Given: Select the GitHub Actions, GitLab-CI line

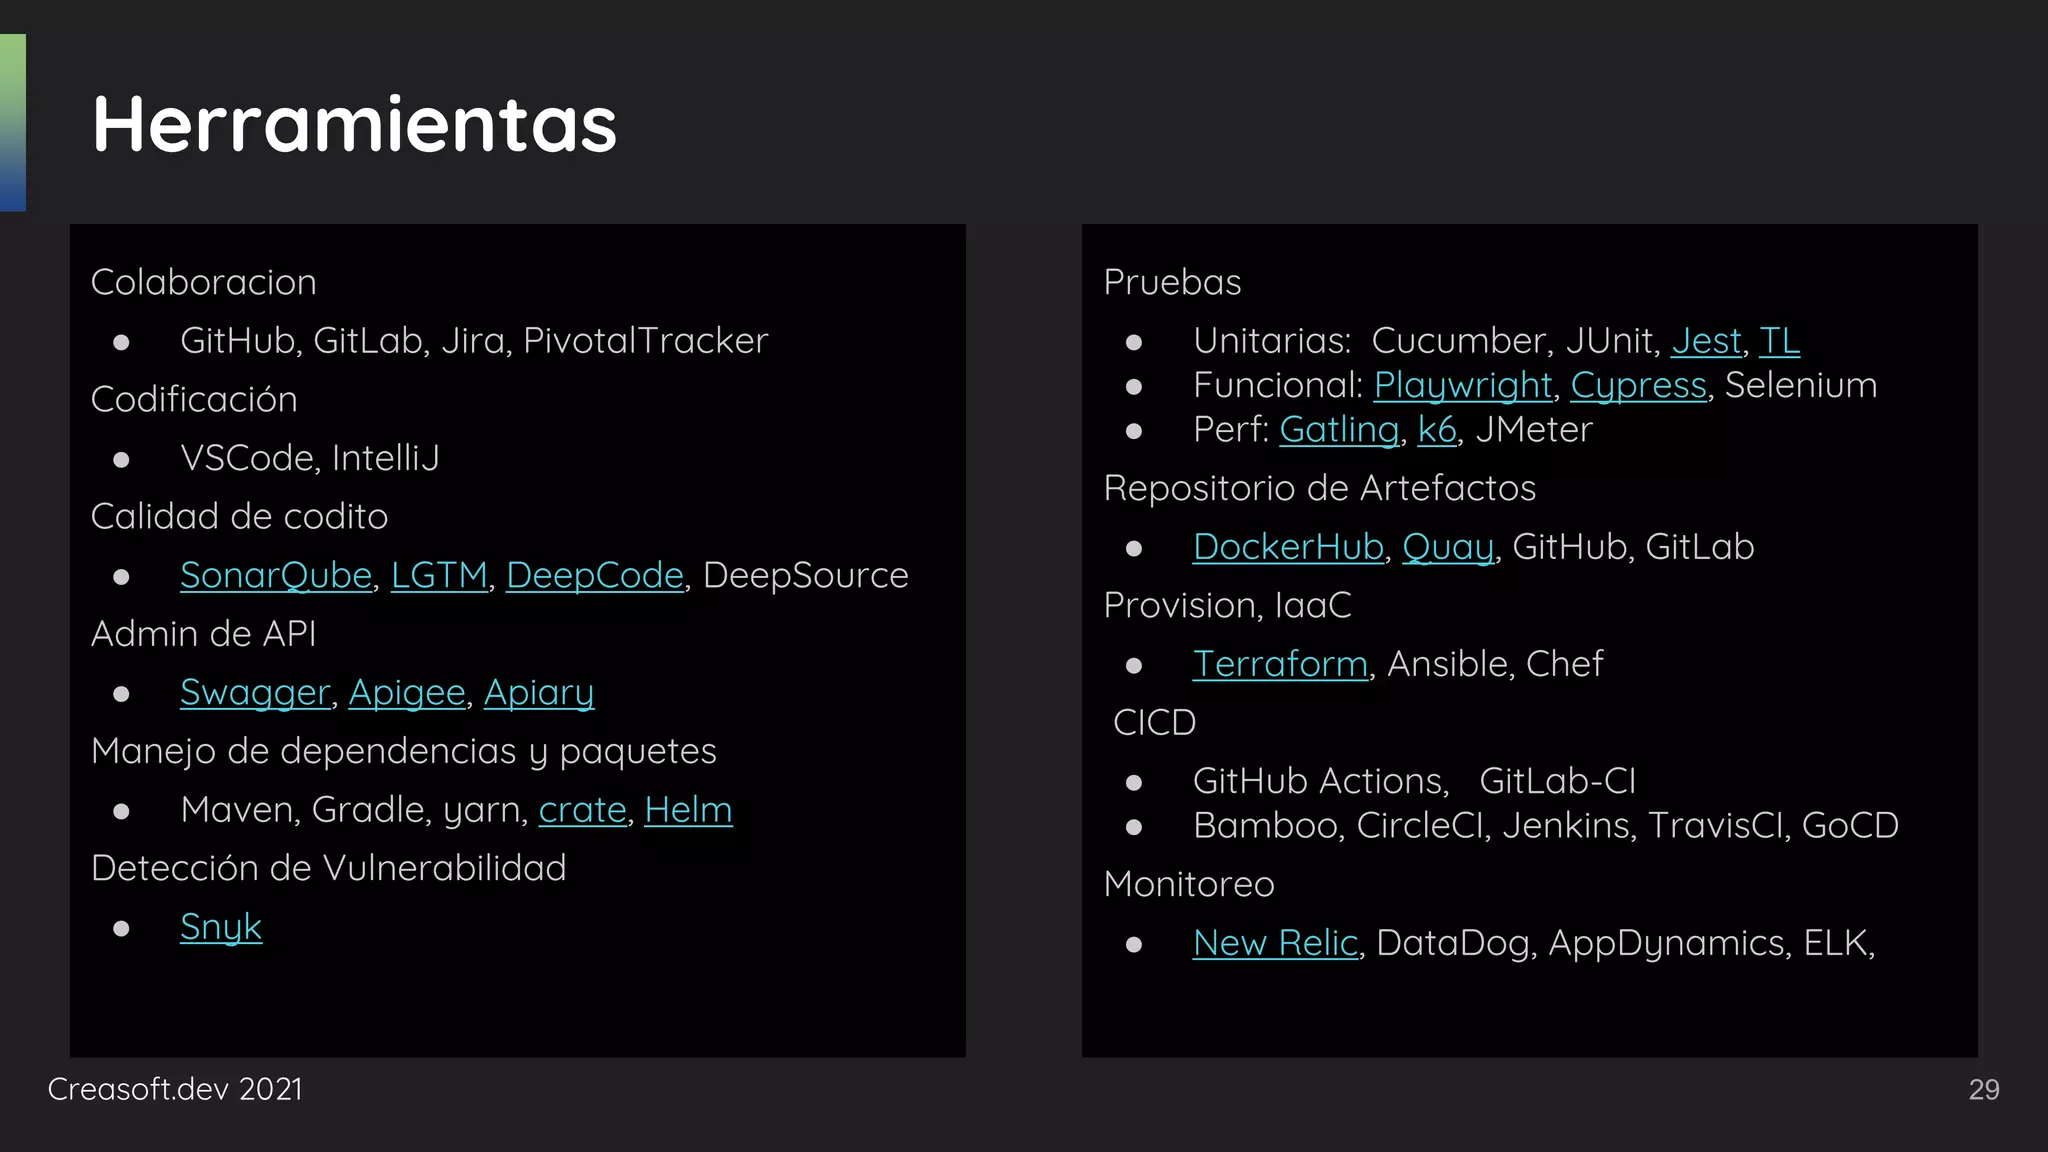Looking at the screenshot, I should tap(1414, 781).
